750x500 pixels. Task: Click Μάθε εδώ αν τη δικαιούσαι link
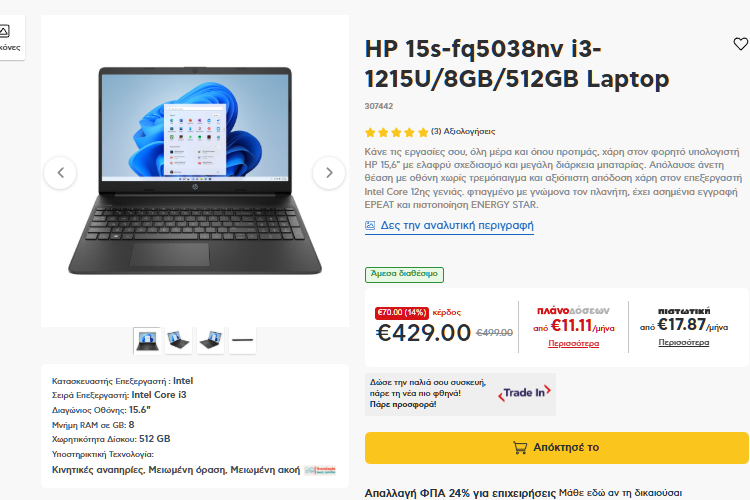620,493
